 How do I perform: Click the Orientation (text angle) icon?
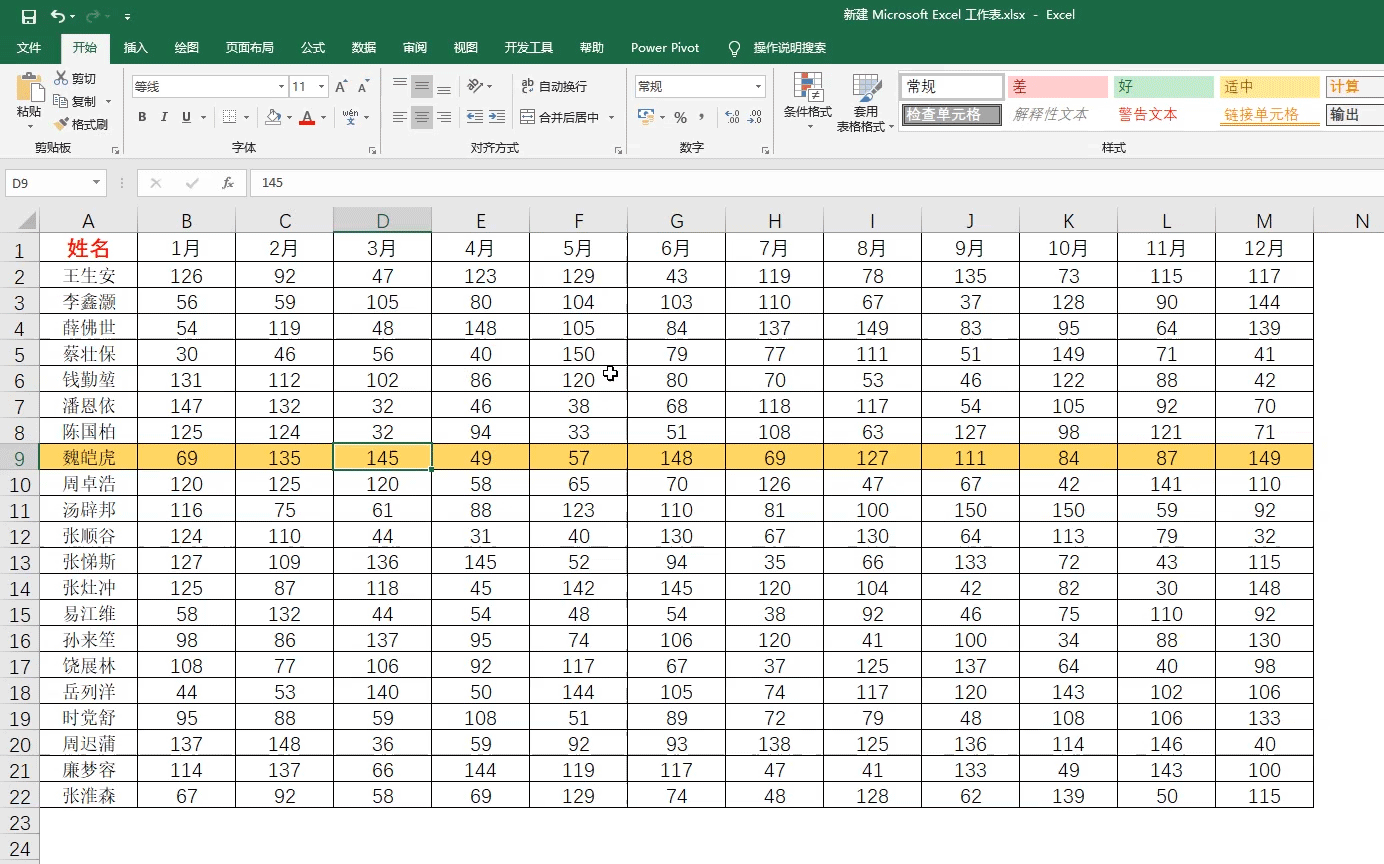[x=476, y=86]
